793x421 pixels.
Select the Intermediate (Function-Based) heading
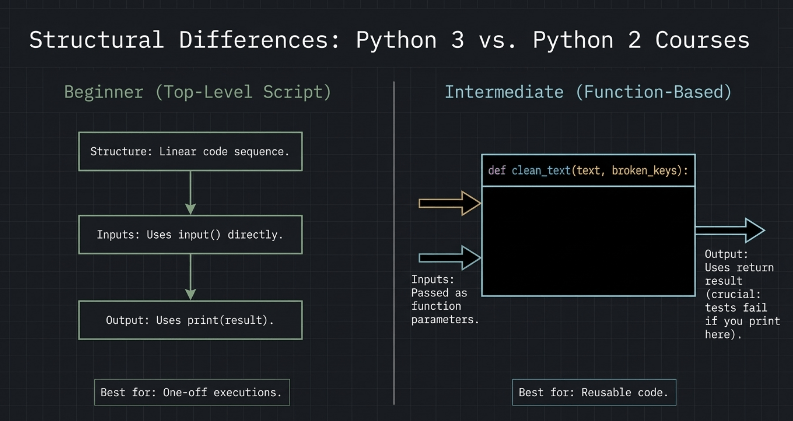pyautogui.click(x=588, y=92)
